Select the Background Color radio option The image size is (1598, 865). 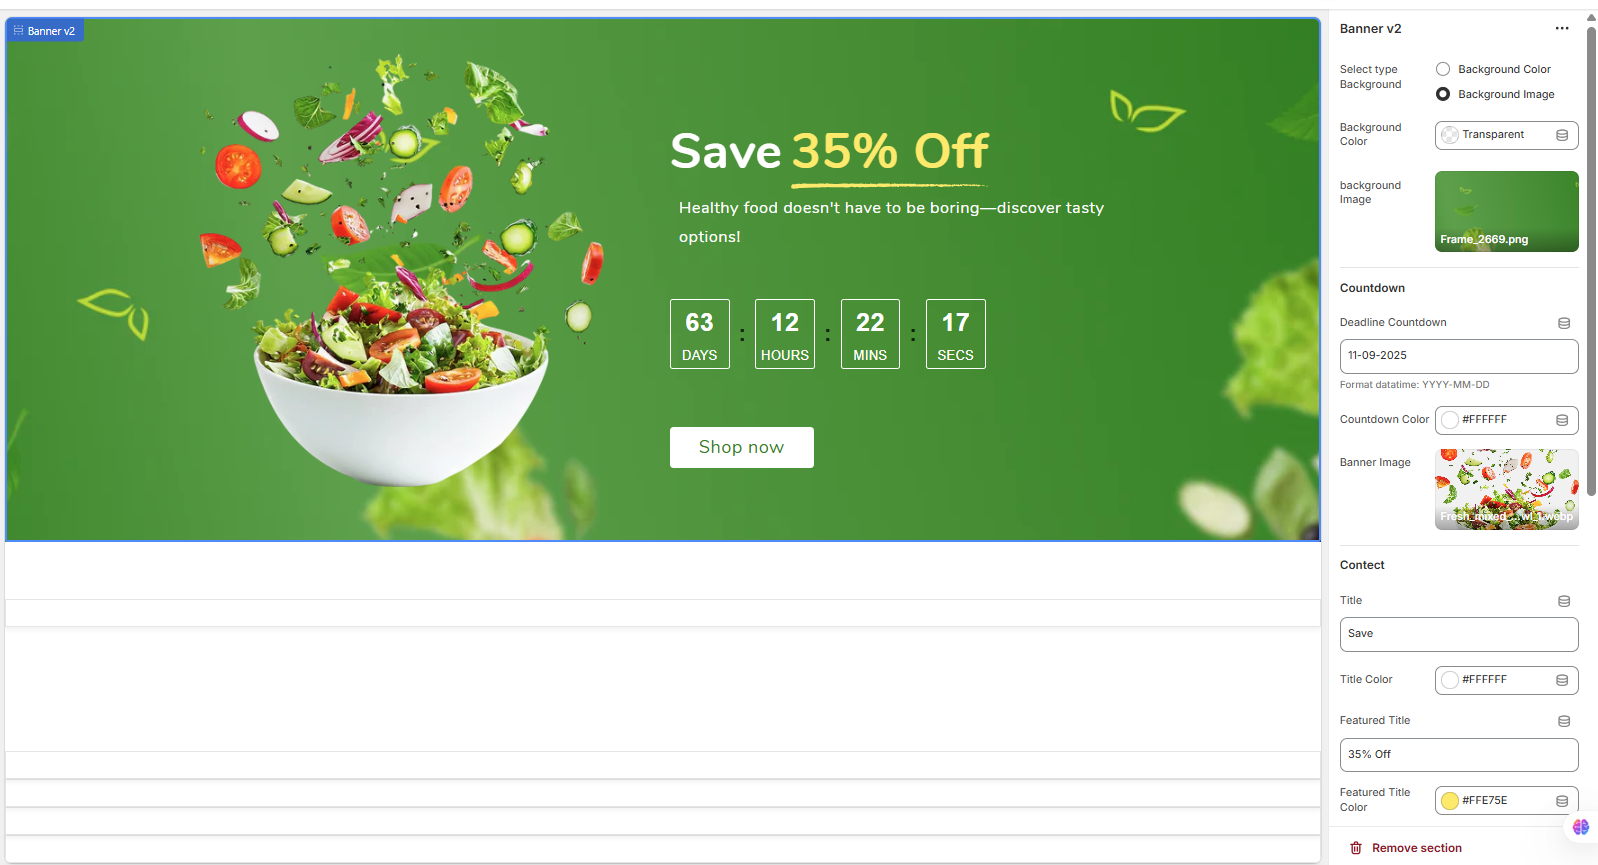1443,69
